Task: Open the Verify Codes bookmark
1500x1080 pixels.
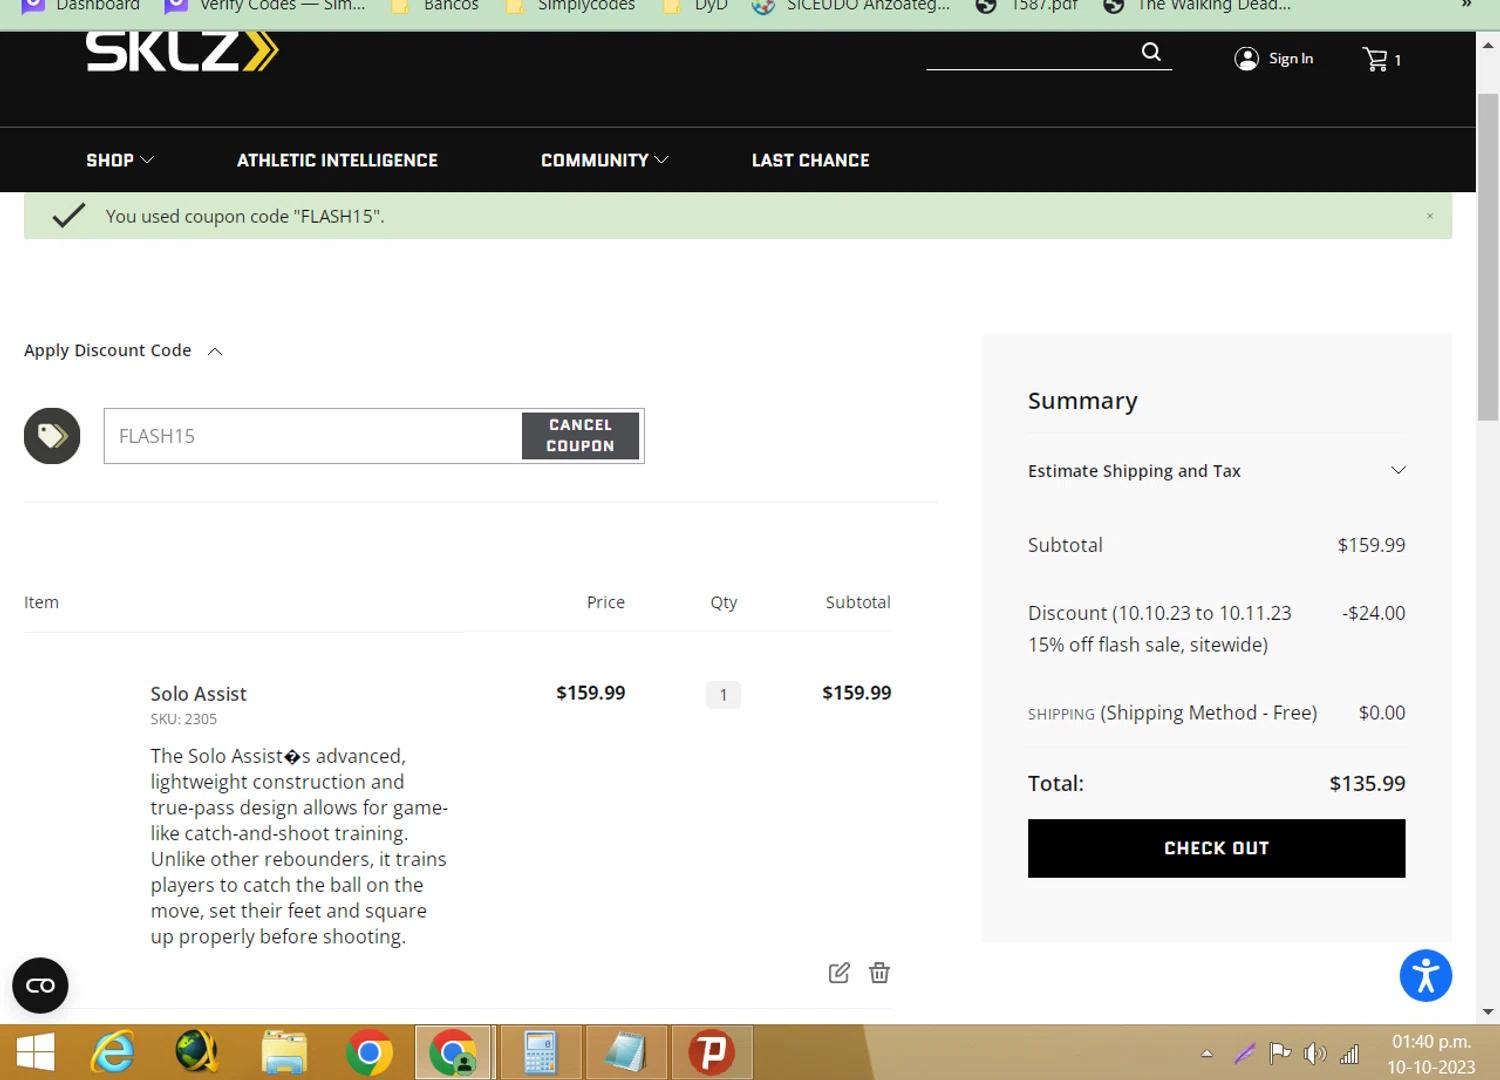Action: pos(265,6)
